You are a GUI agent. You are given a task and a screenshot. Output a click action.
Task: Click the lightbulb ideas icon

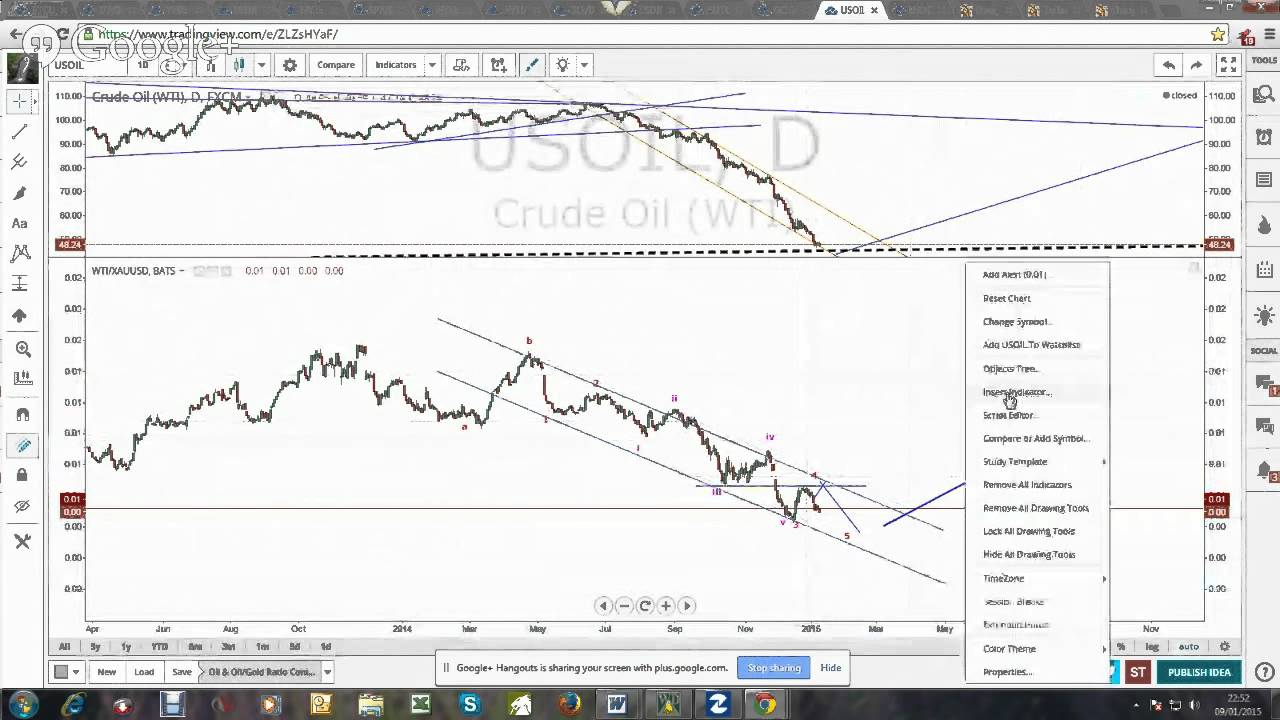(563, 65)
